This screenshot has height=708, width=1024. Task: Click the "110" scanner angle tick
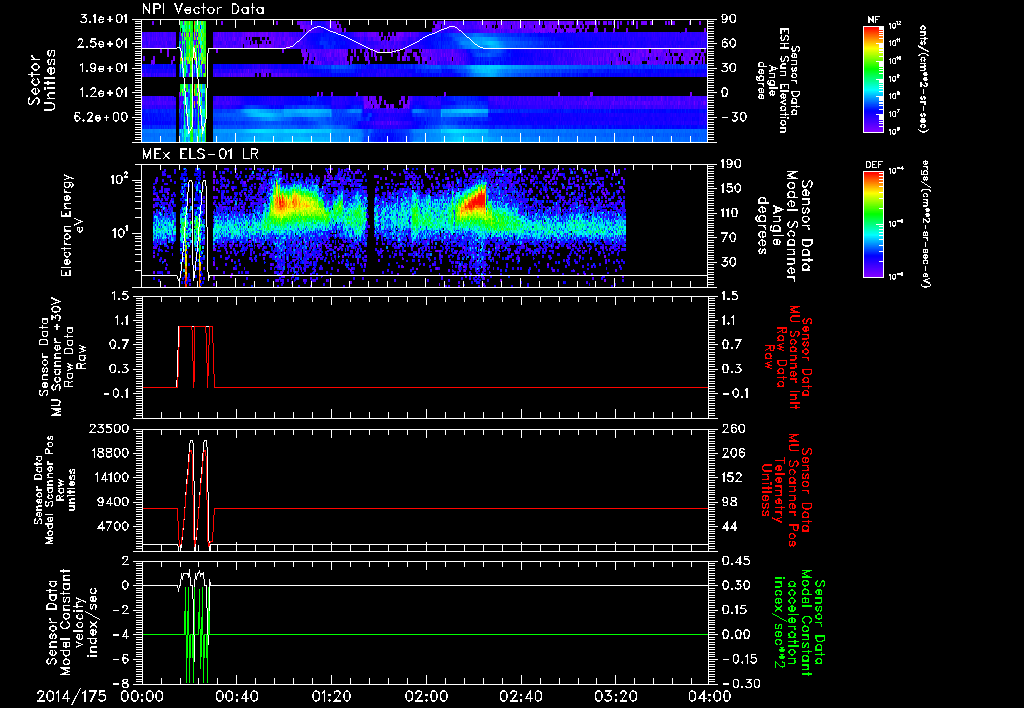[732, 213]
